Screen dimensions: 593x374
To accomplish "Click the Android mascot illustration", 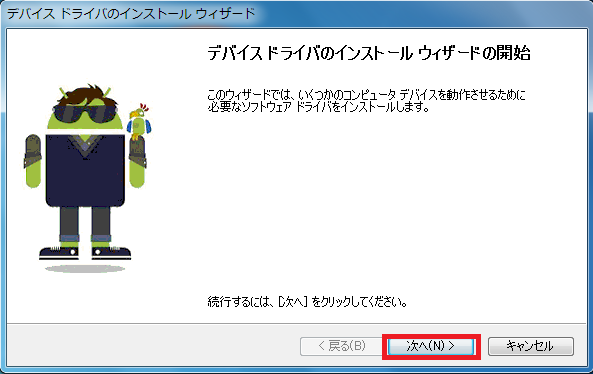I will pyautogui.click(x=87, y=178).
